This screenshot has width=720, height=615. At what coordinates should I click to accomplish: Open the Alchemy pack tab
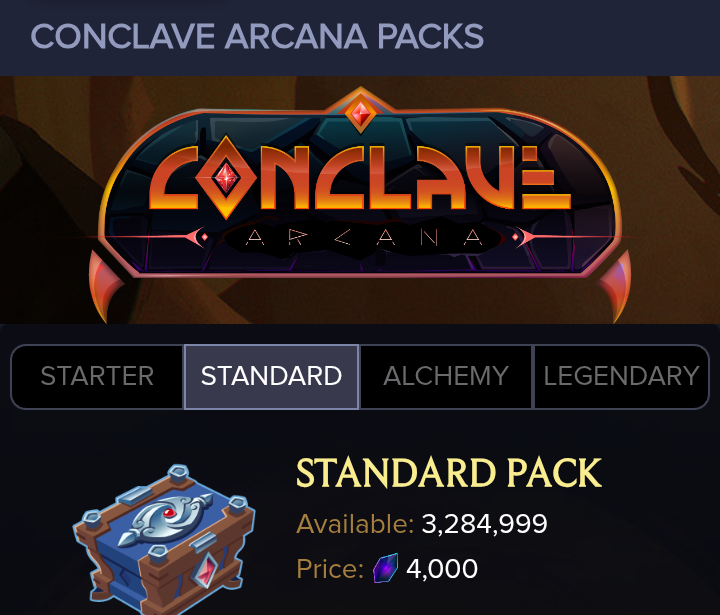pos(446,376)
